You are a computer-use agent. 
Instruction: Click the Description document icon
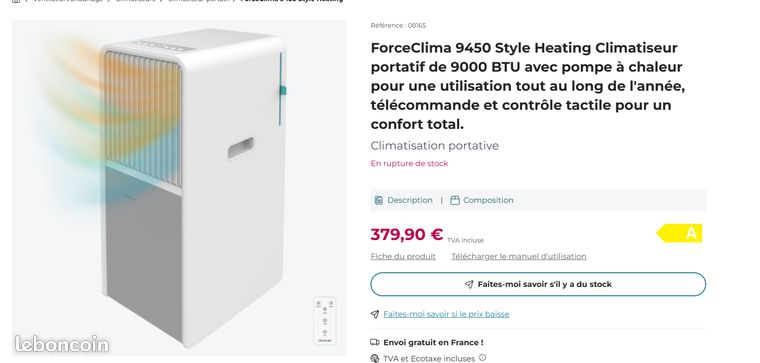tap(379, 200)
